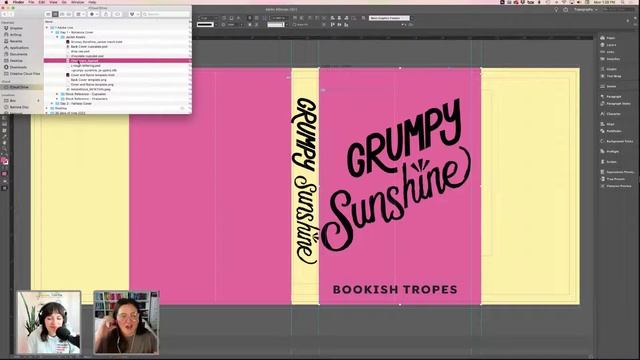Switch Finder to list view
This screenshot has width=640, height=360.
tap(55, 14)
